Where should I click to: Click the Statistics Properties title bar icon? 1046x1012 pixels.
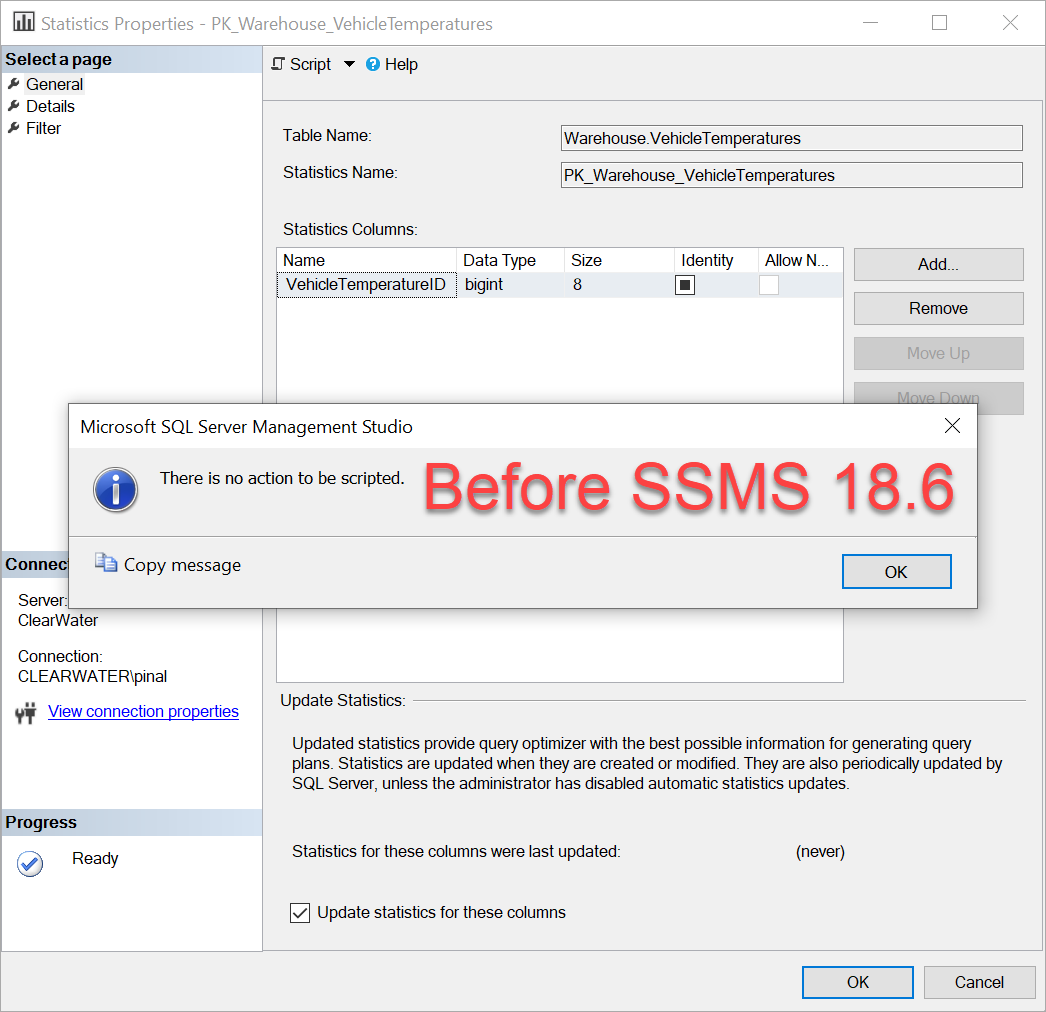[23, 22]
